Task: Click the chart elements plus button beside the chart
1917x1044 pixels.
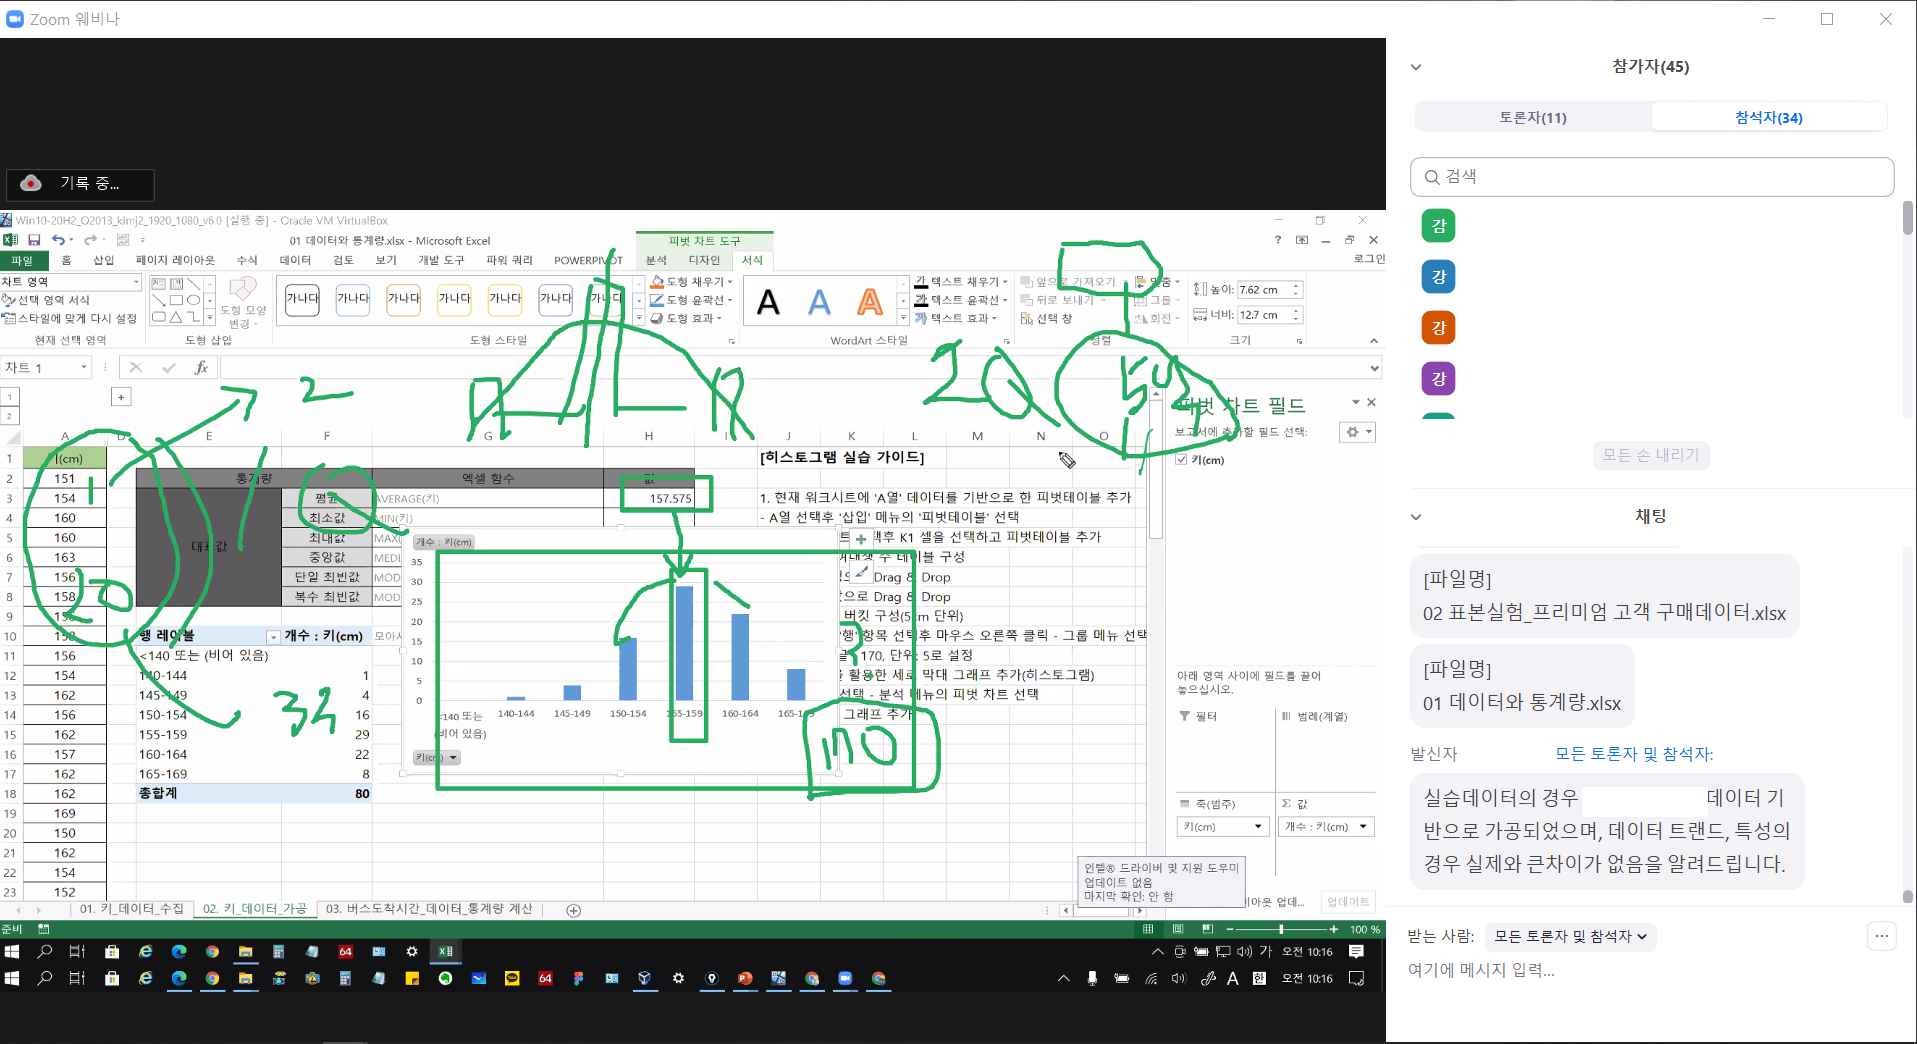Action: point(861,539)
